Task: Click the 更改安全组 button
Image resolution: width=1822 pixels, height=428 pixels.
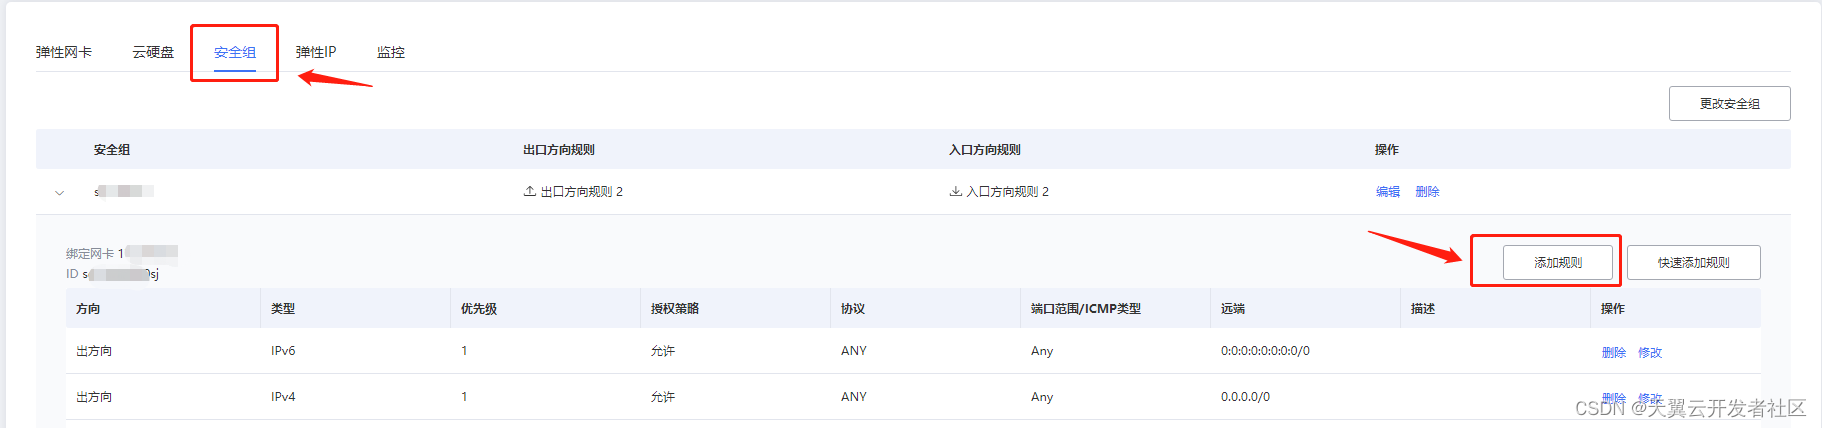Action: [x=1729, y=104]
